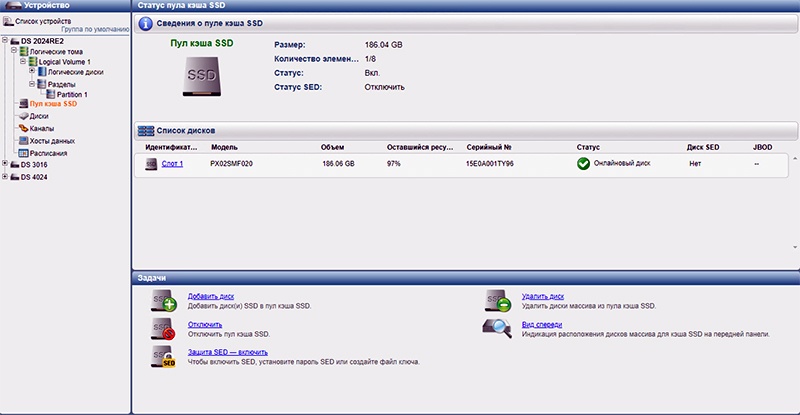Screen dimensions: 800x415
Task: Click the Логические диски icon
Action: click(42, 72)
